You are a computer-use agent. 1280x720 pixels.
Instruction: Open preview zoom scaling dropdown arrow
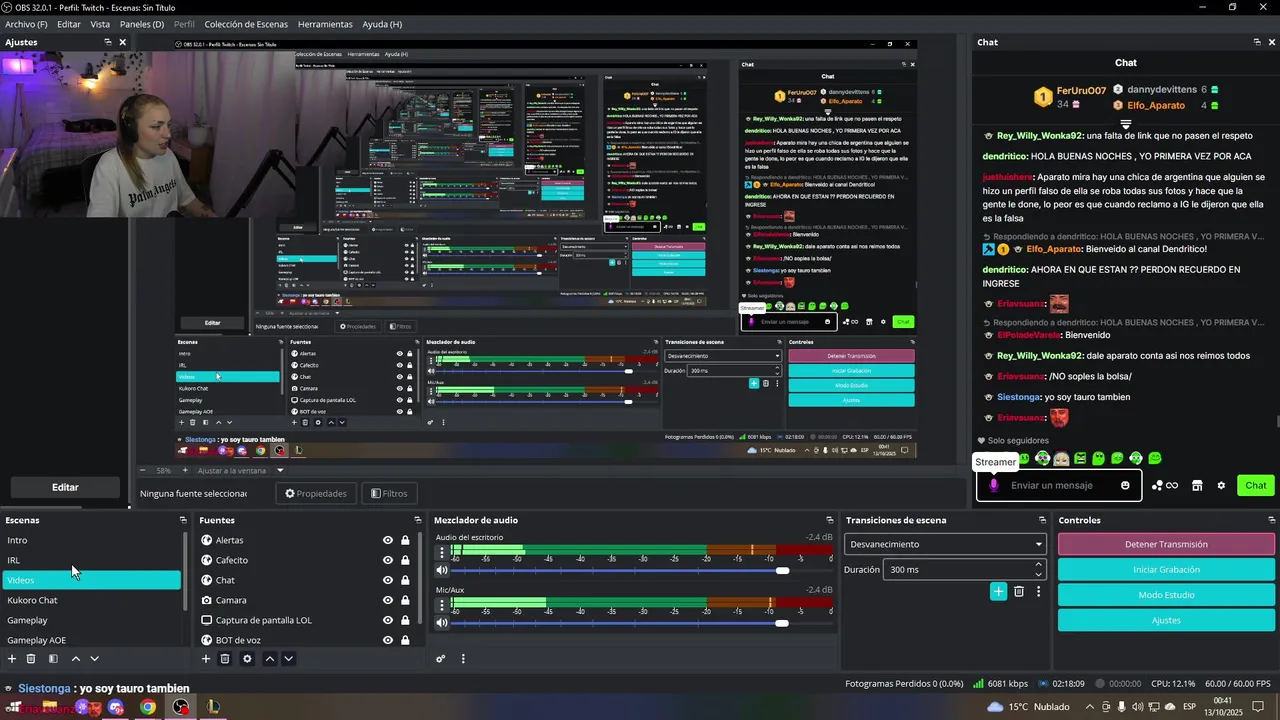280,470
